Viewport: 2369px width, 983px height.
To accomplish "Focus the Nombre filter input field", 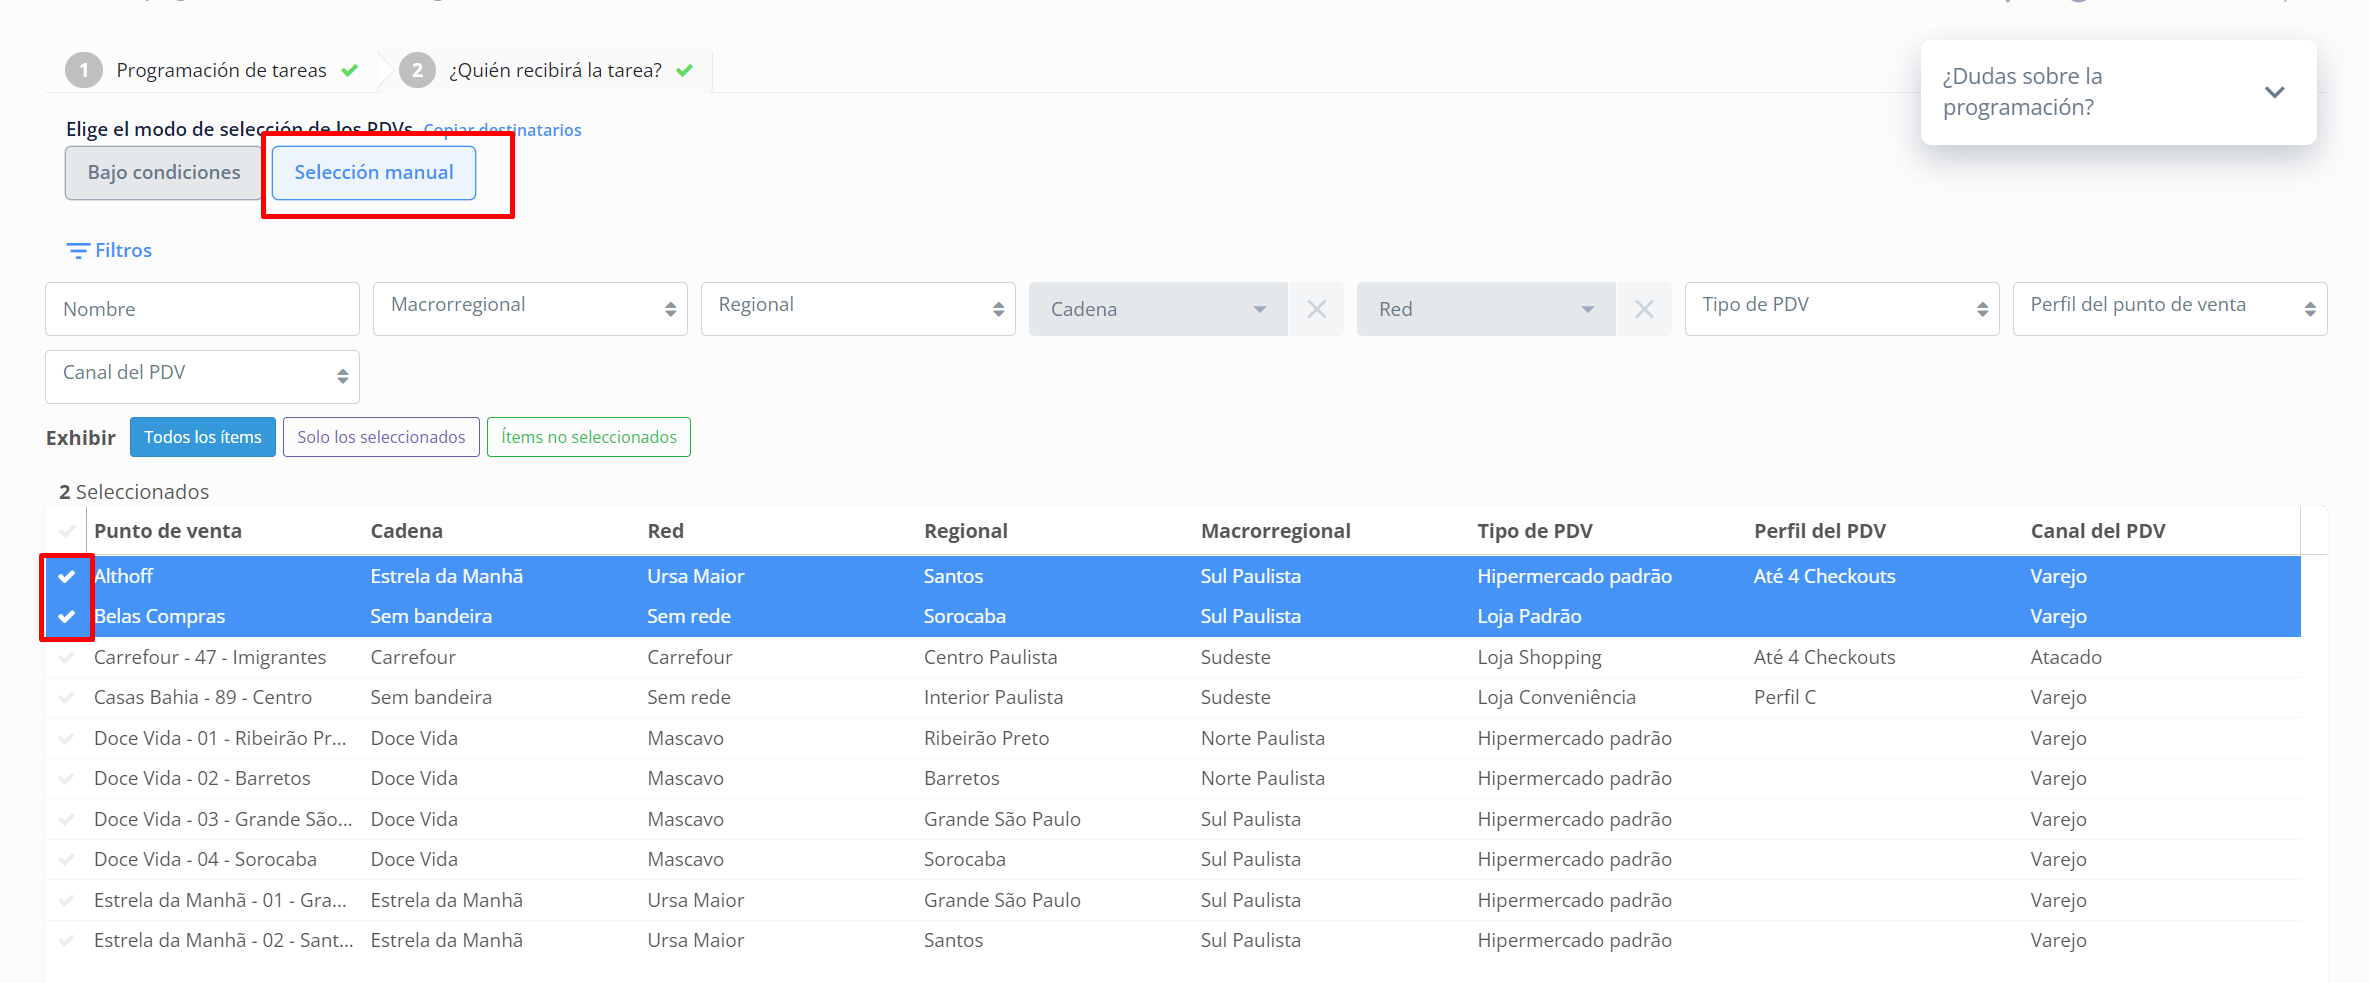I will (202, 309).
